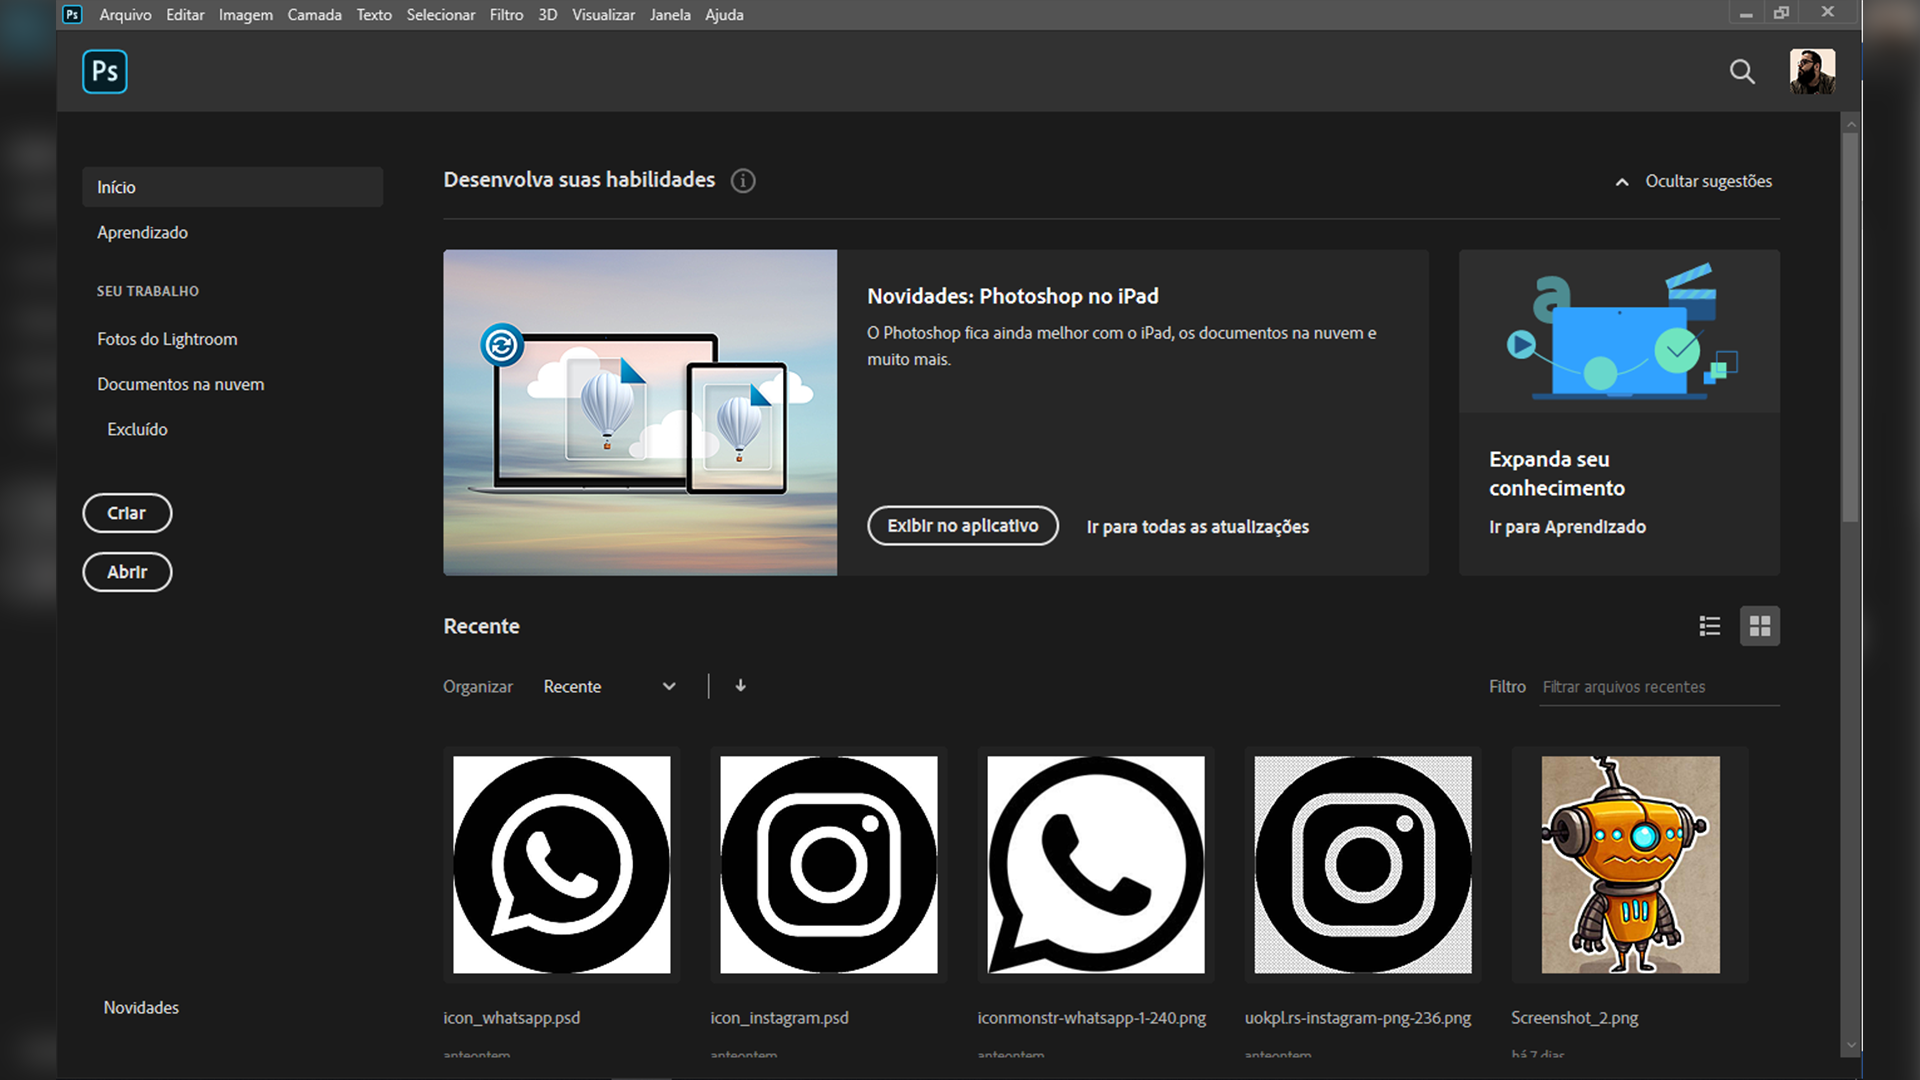1920x1080 pixels.
Task: Click the Filtrar arquivos recentes field
Action: tap(1659, 687)
